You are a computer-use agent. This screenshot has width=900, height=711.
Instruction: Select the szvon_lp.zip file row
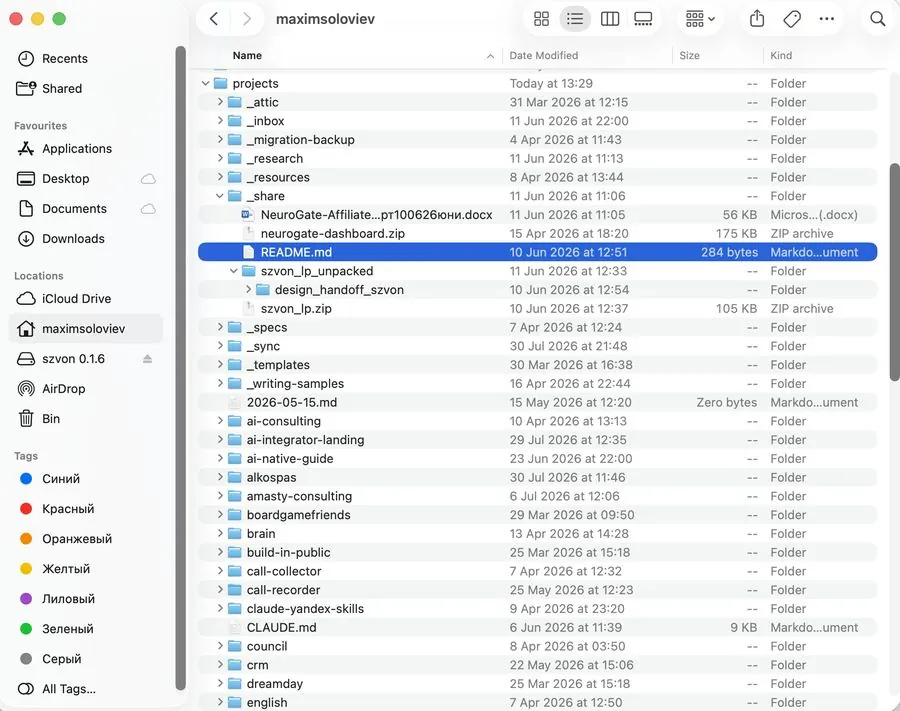537,309
